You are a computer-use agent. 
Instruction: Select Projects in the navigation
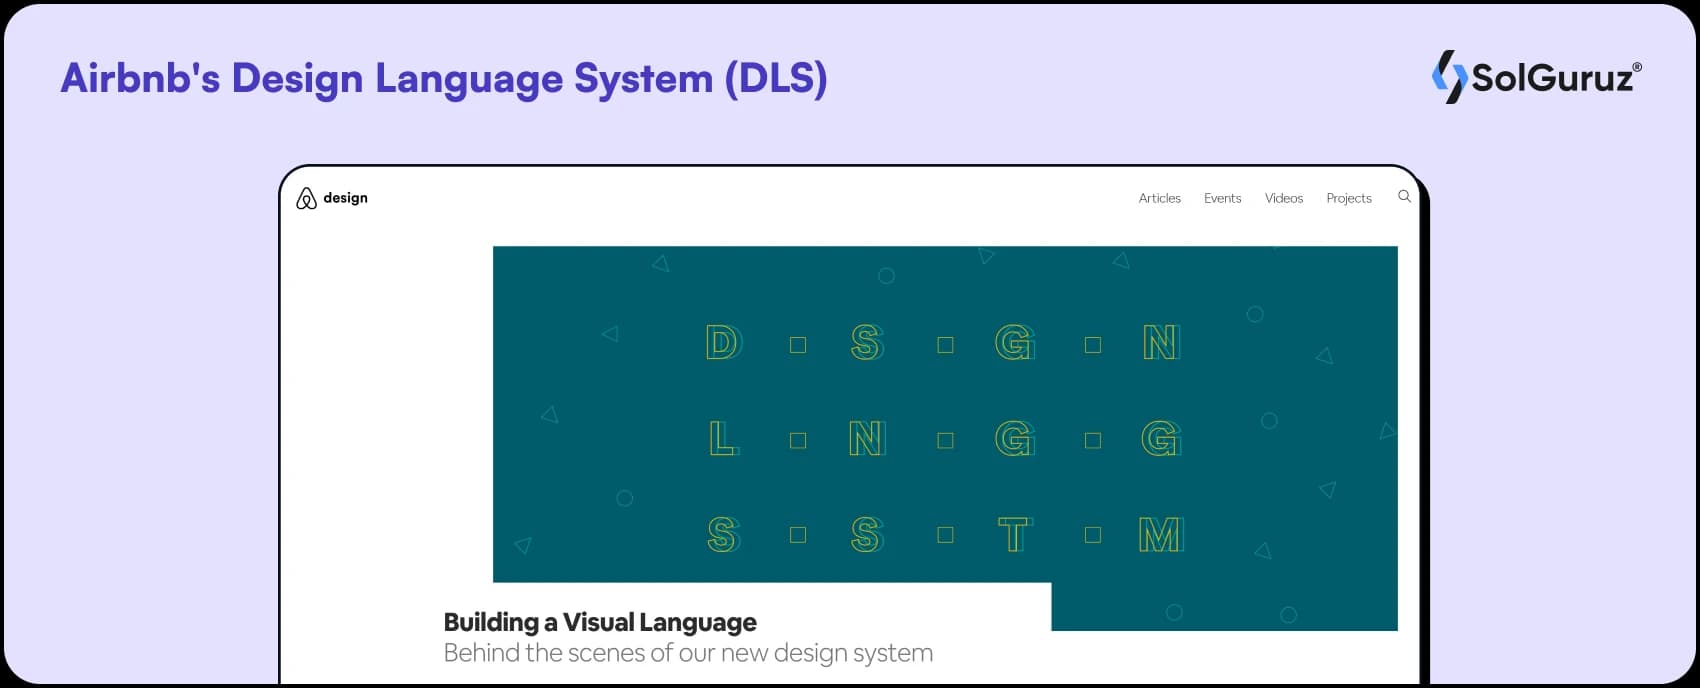[1348, 198]
